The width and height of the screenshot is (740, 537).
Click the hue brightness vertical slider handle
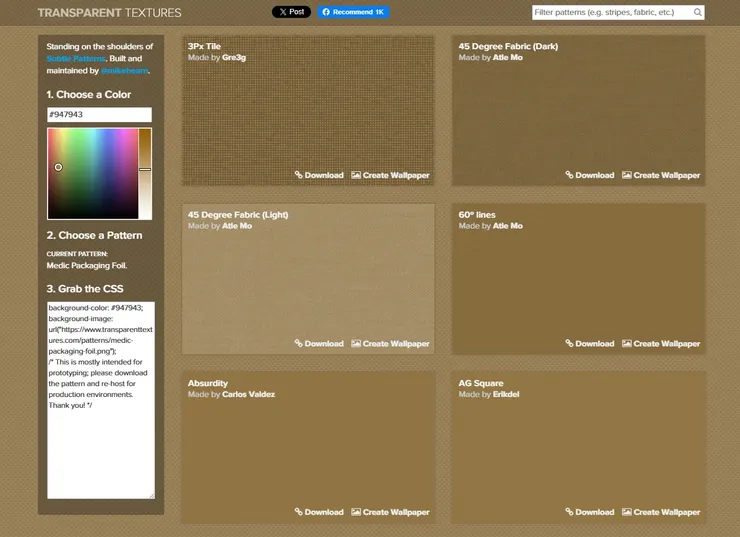[x=145, y=169]
